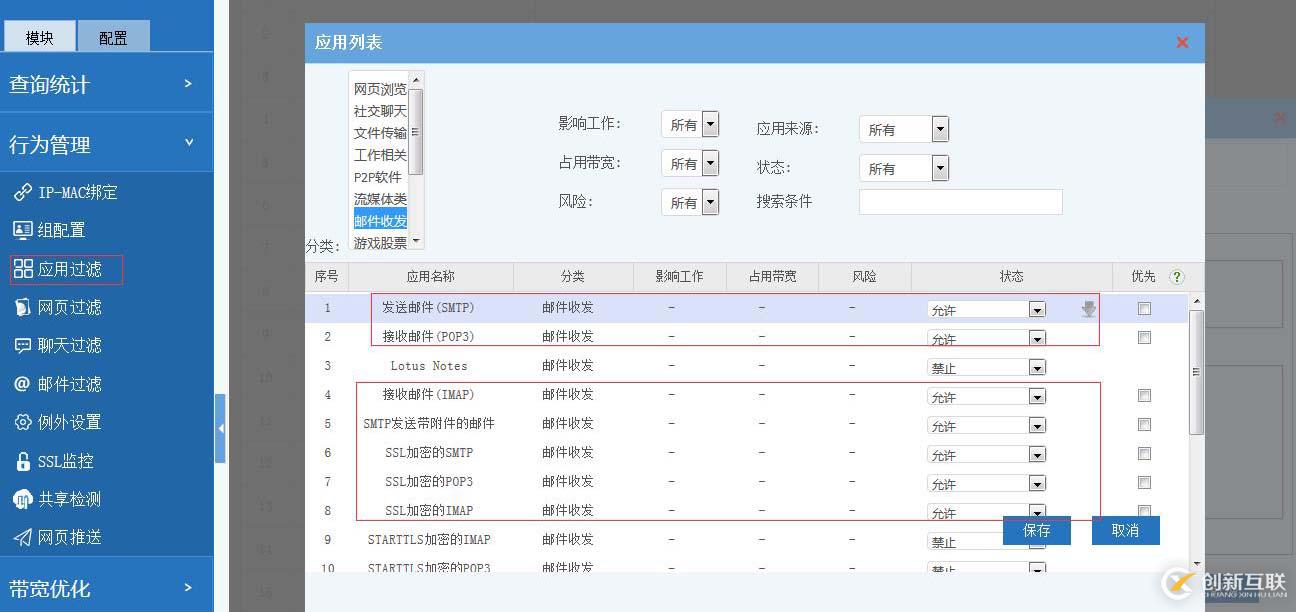
Task: Click STARTTLS加密的IMAP row name
Action: tap(429, 540)
